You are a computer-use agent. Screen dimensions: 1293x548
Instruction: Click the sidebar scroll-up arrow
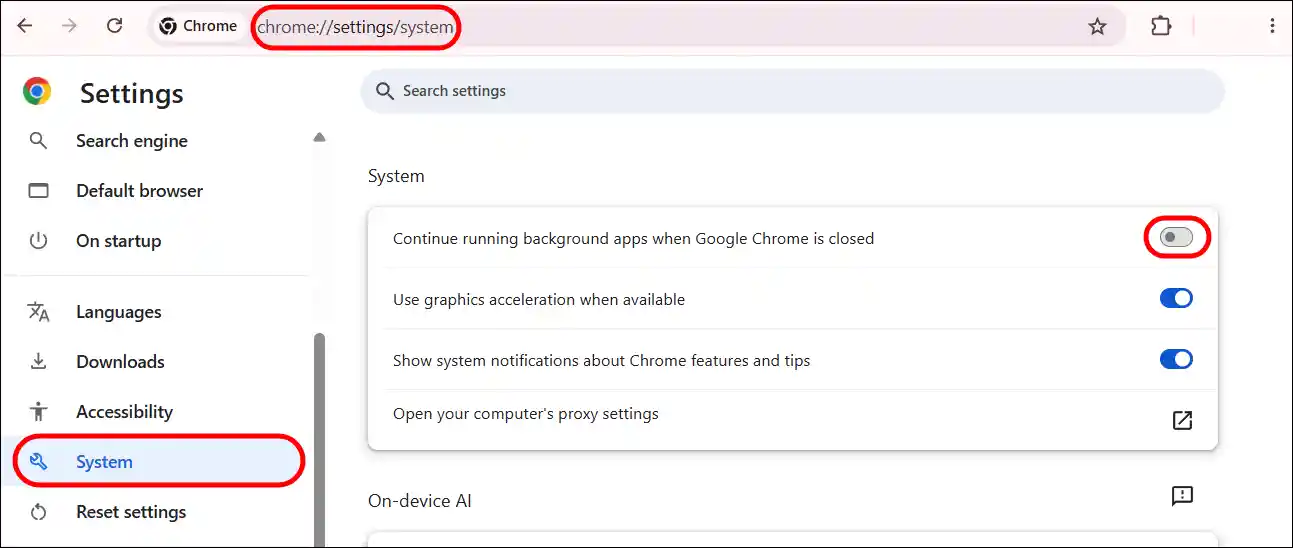click(319, 138)
